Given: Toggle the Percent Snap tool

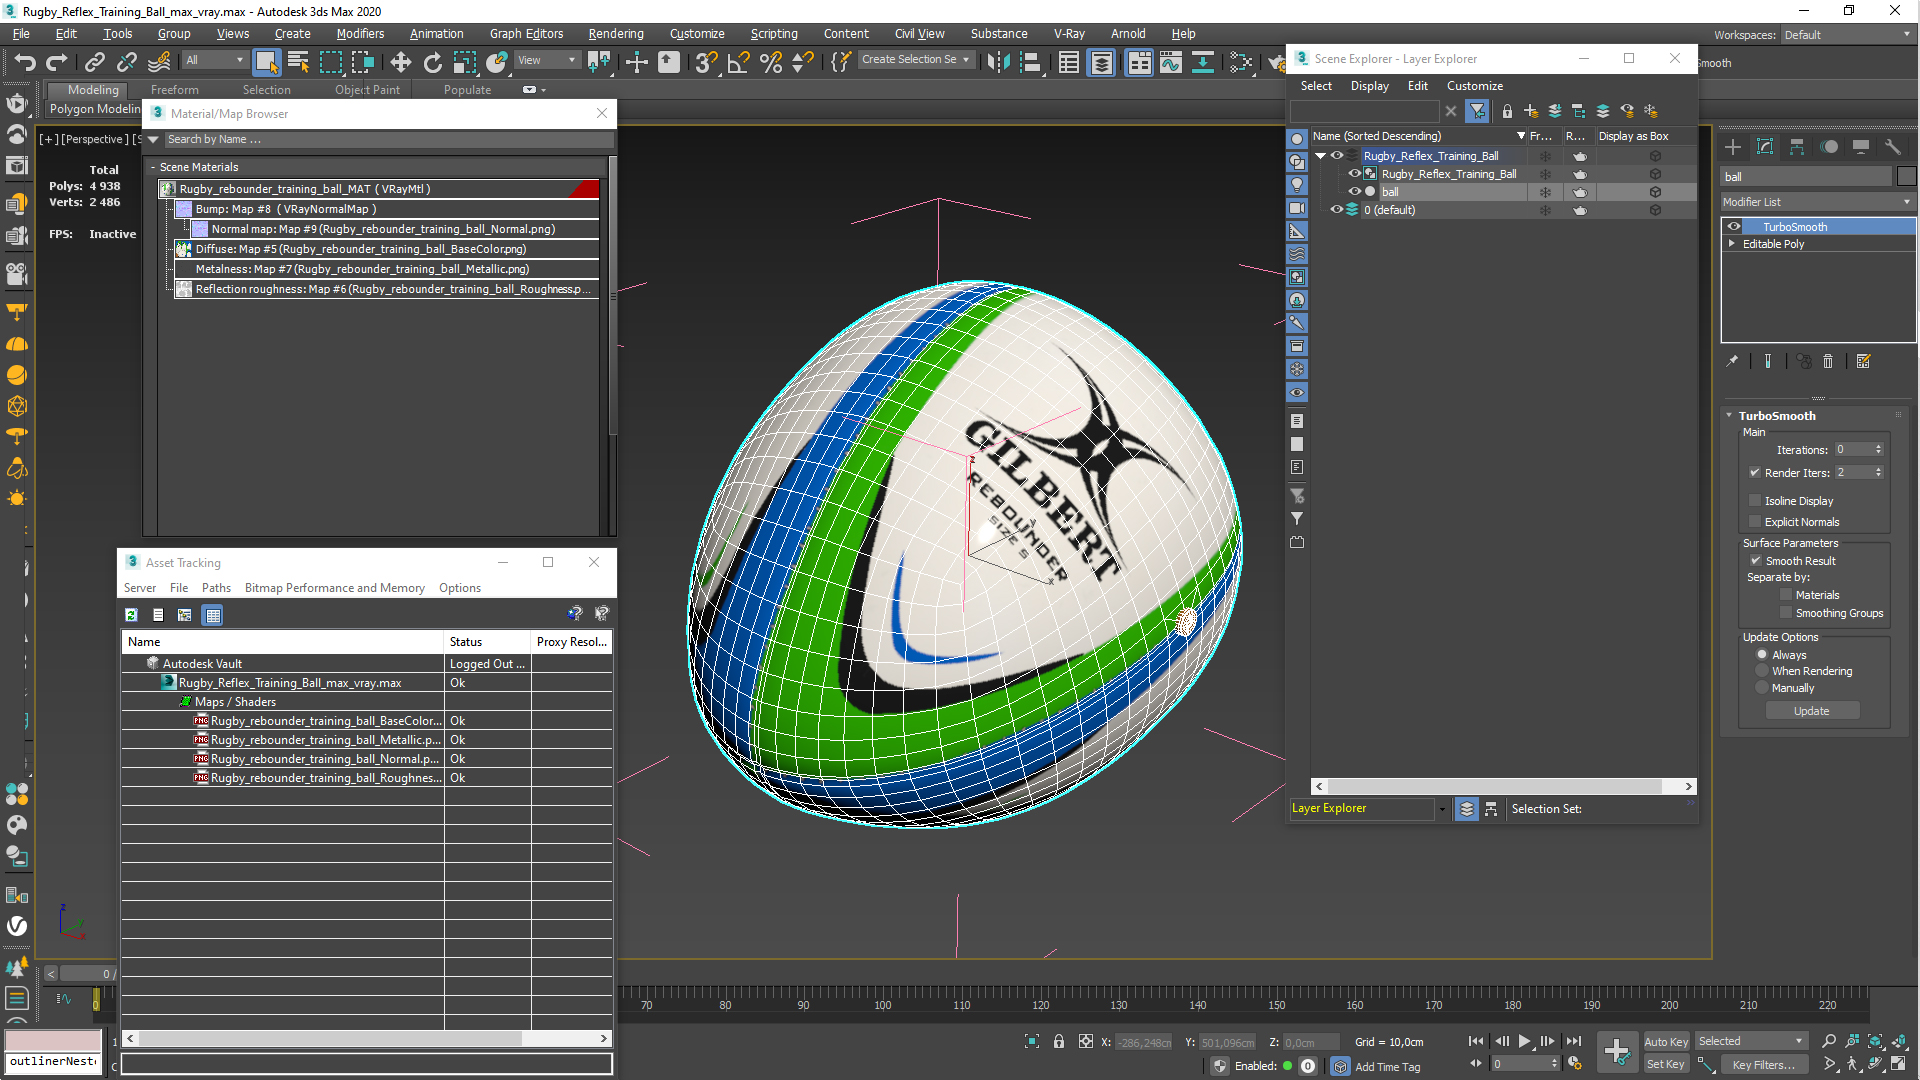Looking at the screenshot, I should [x=770, y=62].
